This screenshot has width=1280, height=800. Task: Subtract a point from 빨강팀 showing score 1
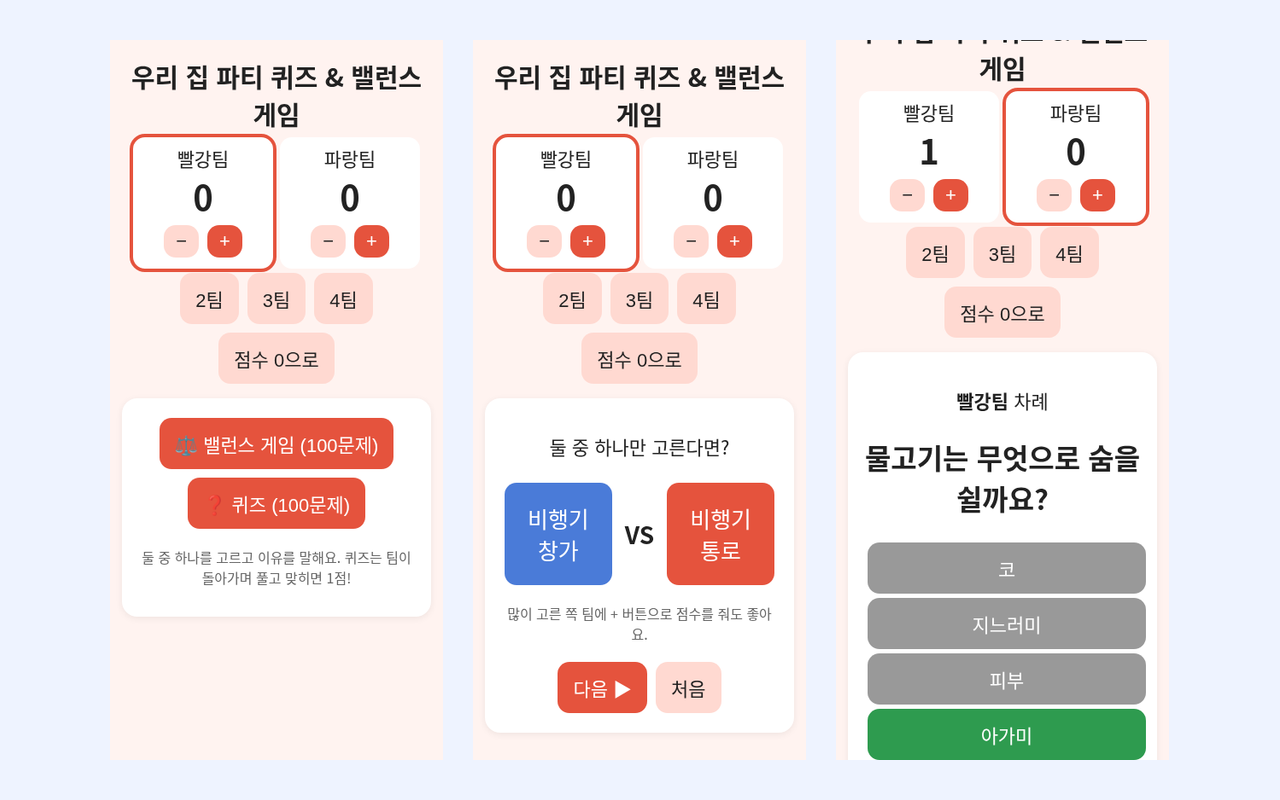907,195
